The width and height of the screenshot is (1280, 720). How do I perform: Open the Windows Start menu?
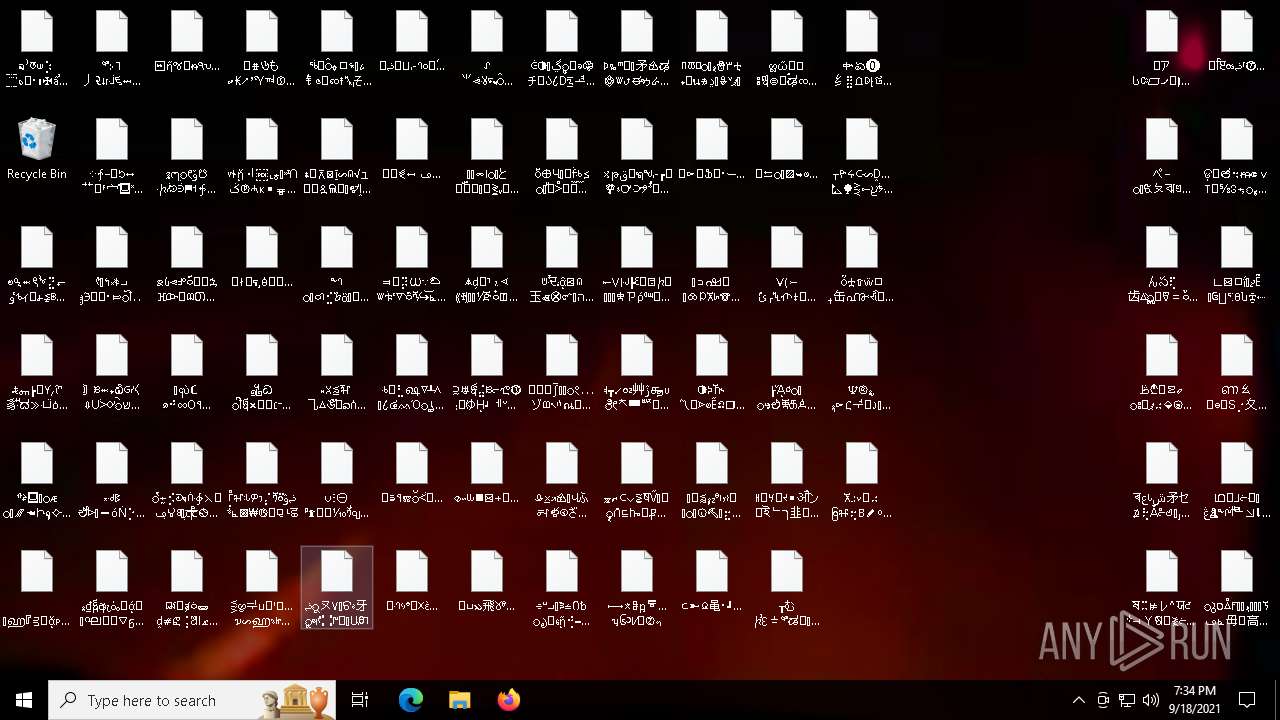pyautogui.click(x=24, y=700)
